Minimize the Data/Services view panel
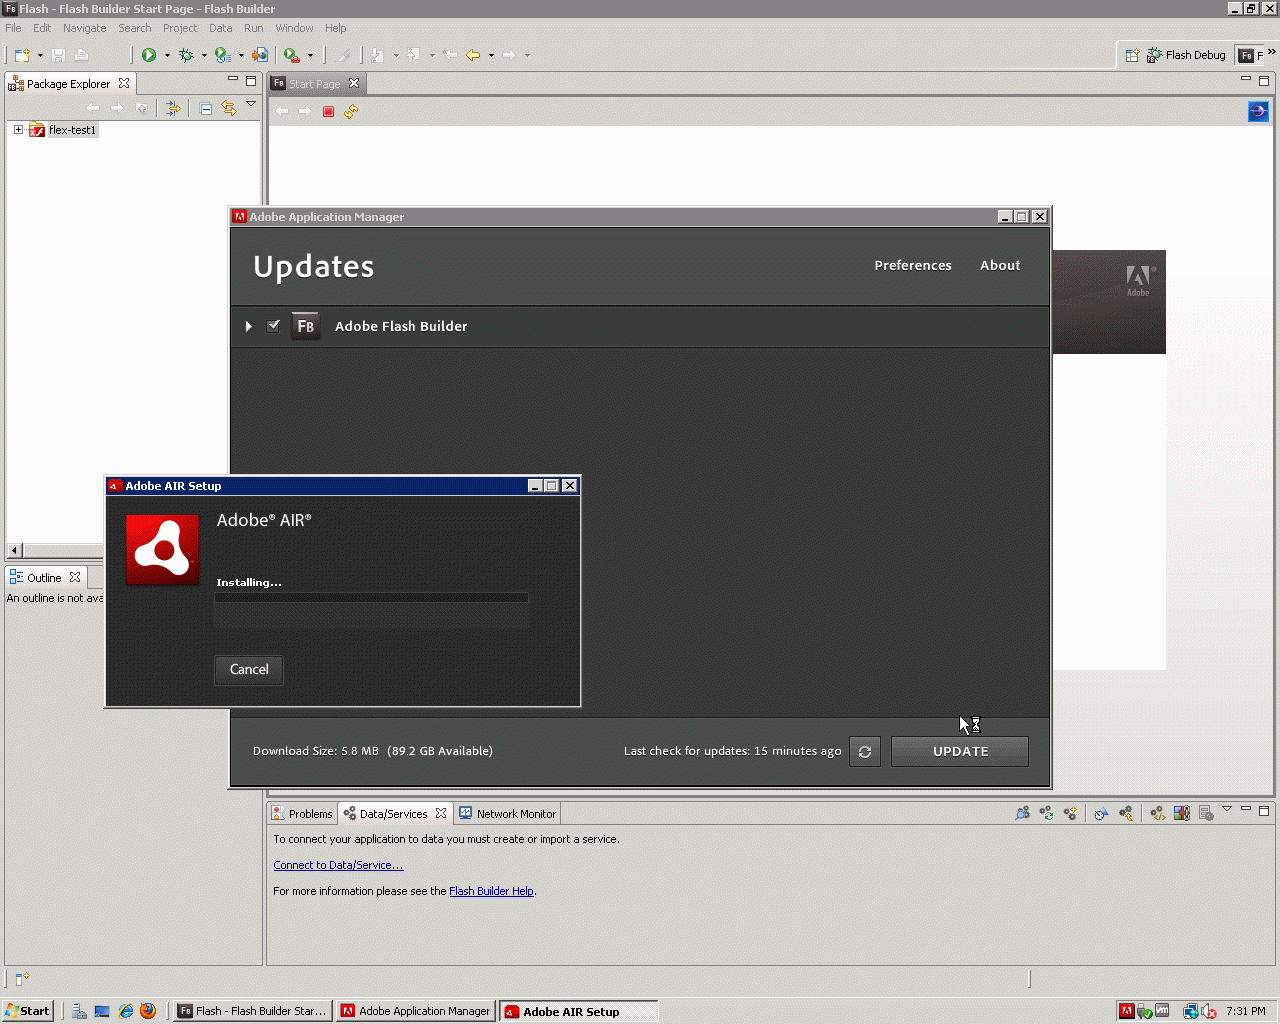Screen dimensions: 1280x1024 pos(1246,809)
